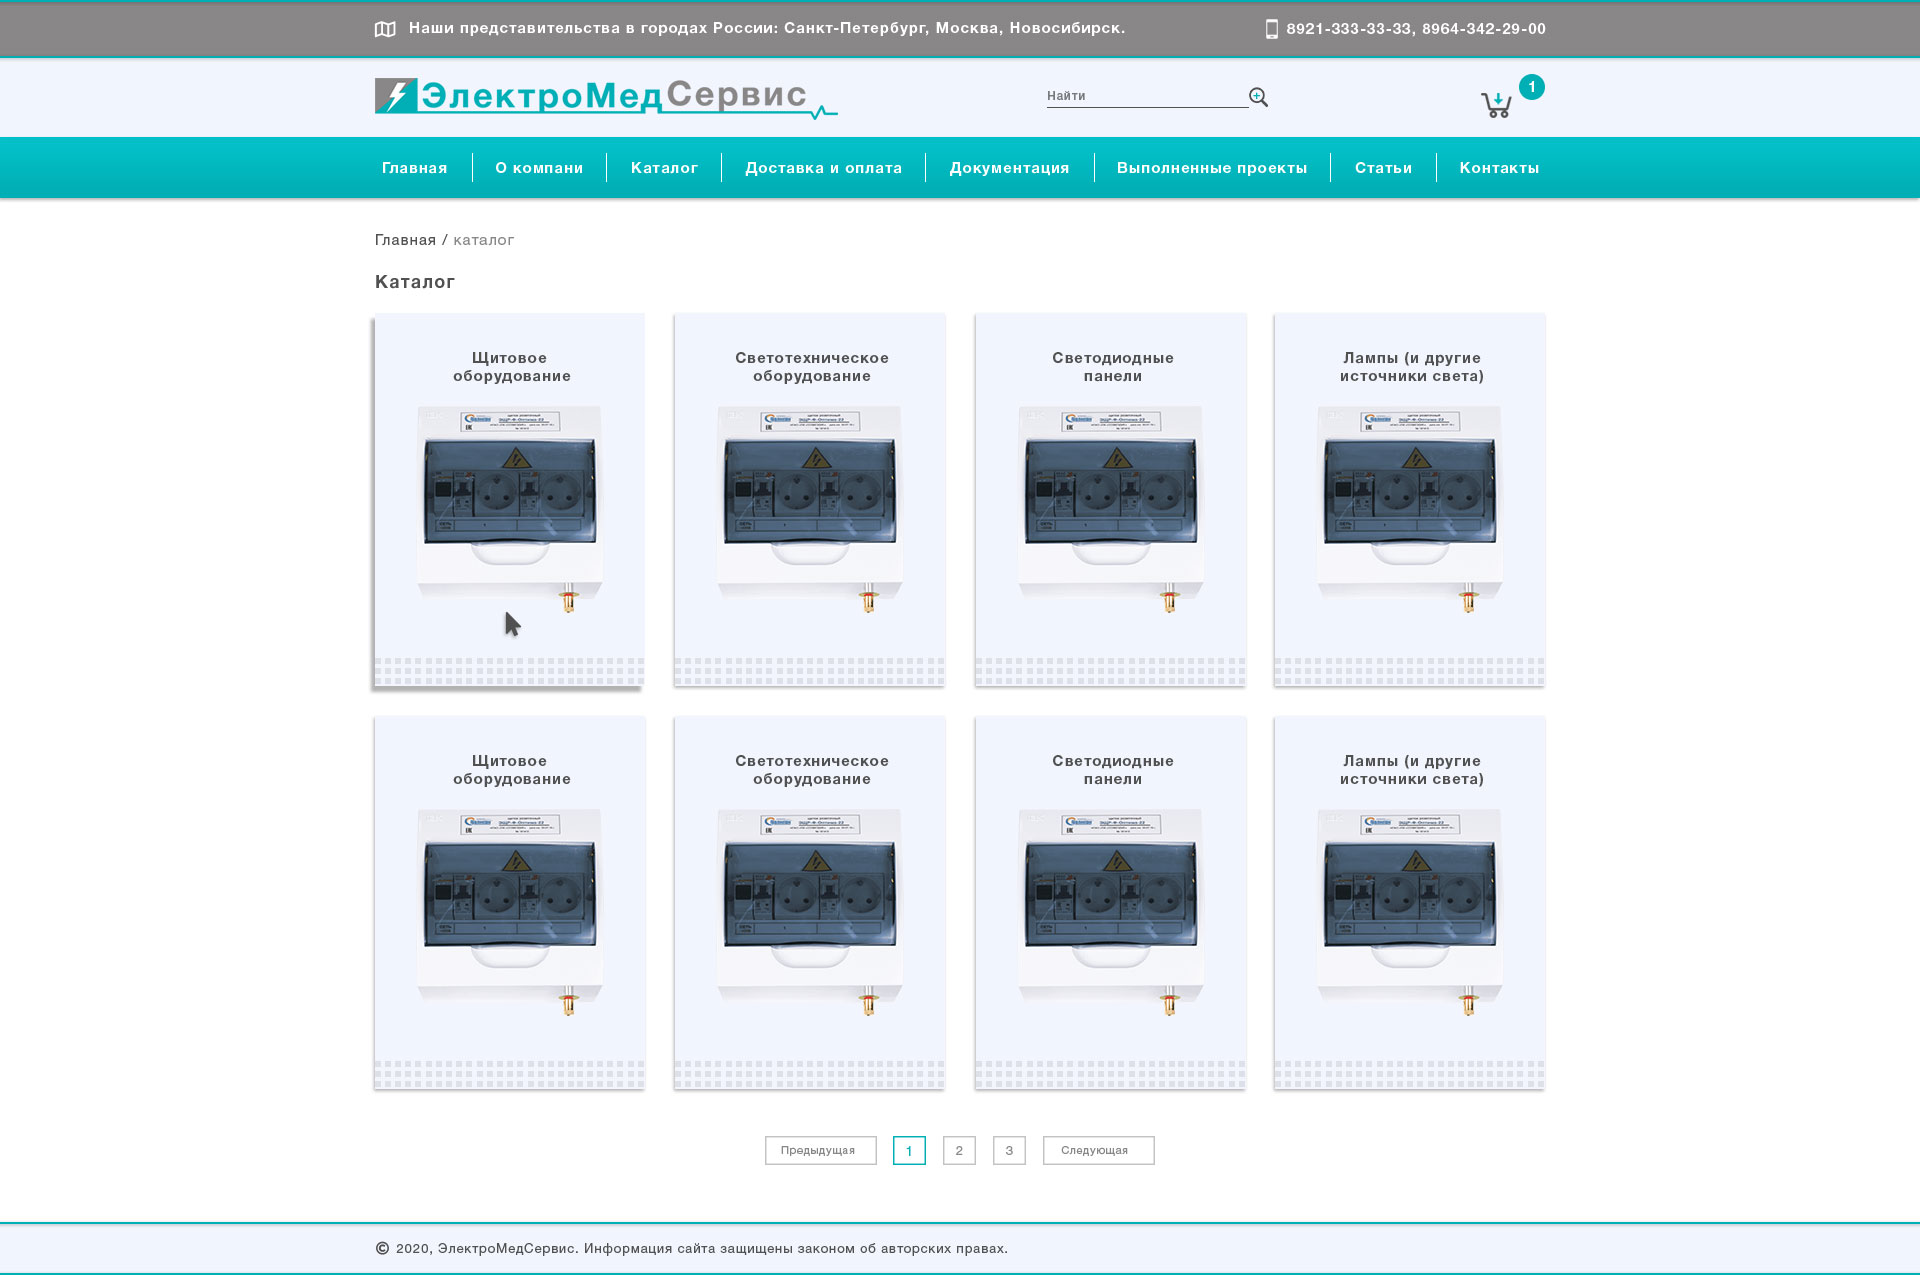Focus the Найти search field
This screenshot has height=1275, width=1920.
1145,96
